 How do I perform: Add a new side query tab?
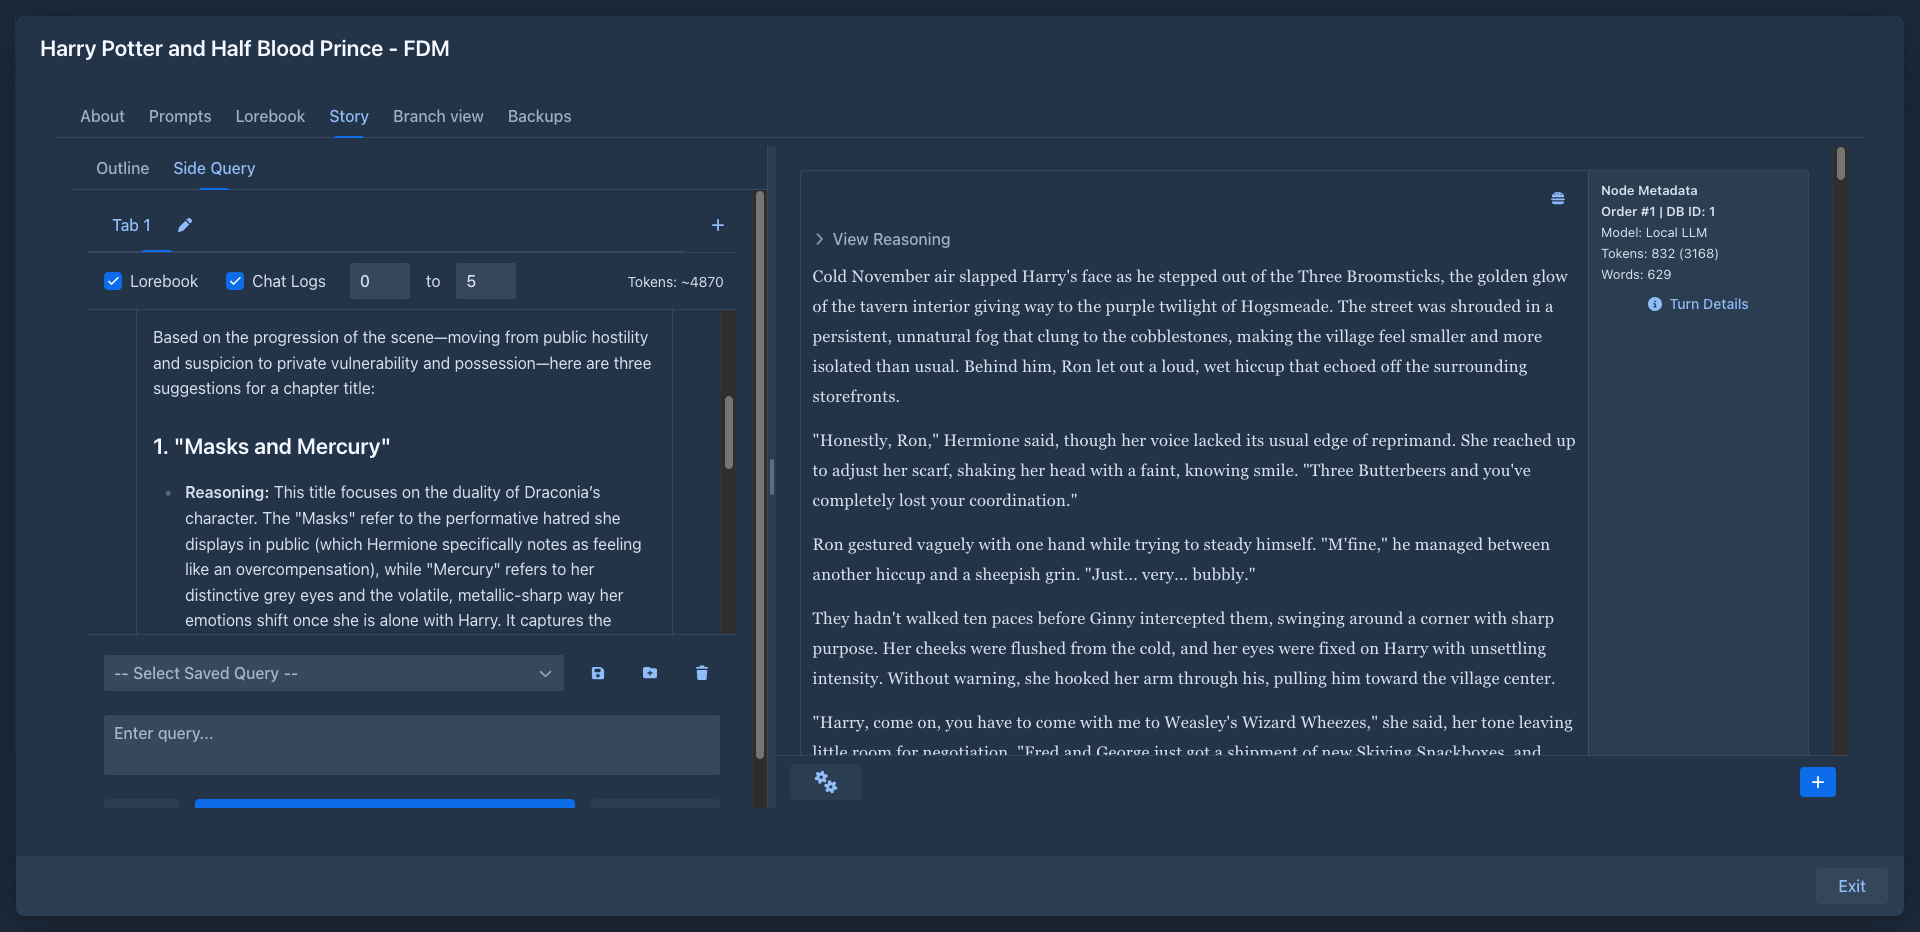[x=717, y=225]
